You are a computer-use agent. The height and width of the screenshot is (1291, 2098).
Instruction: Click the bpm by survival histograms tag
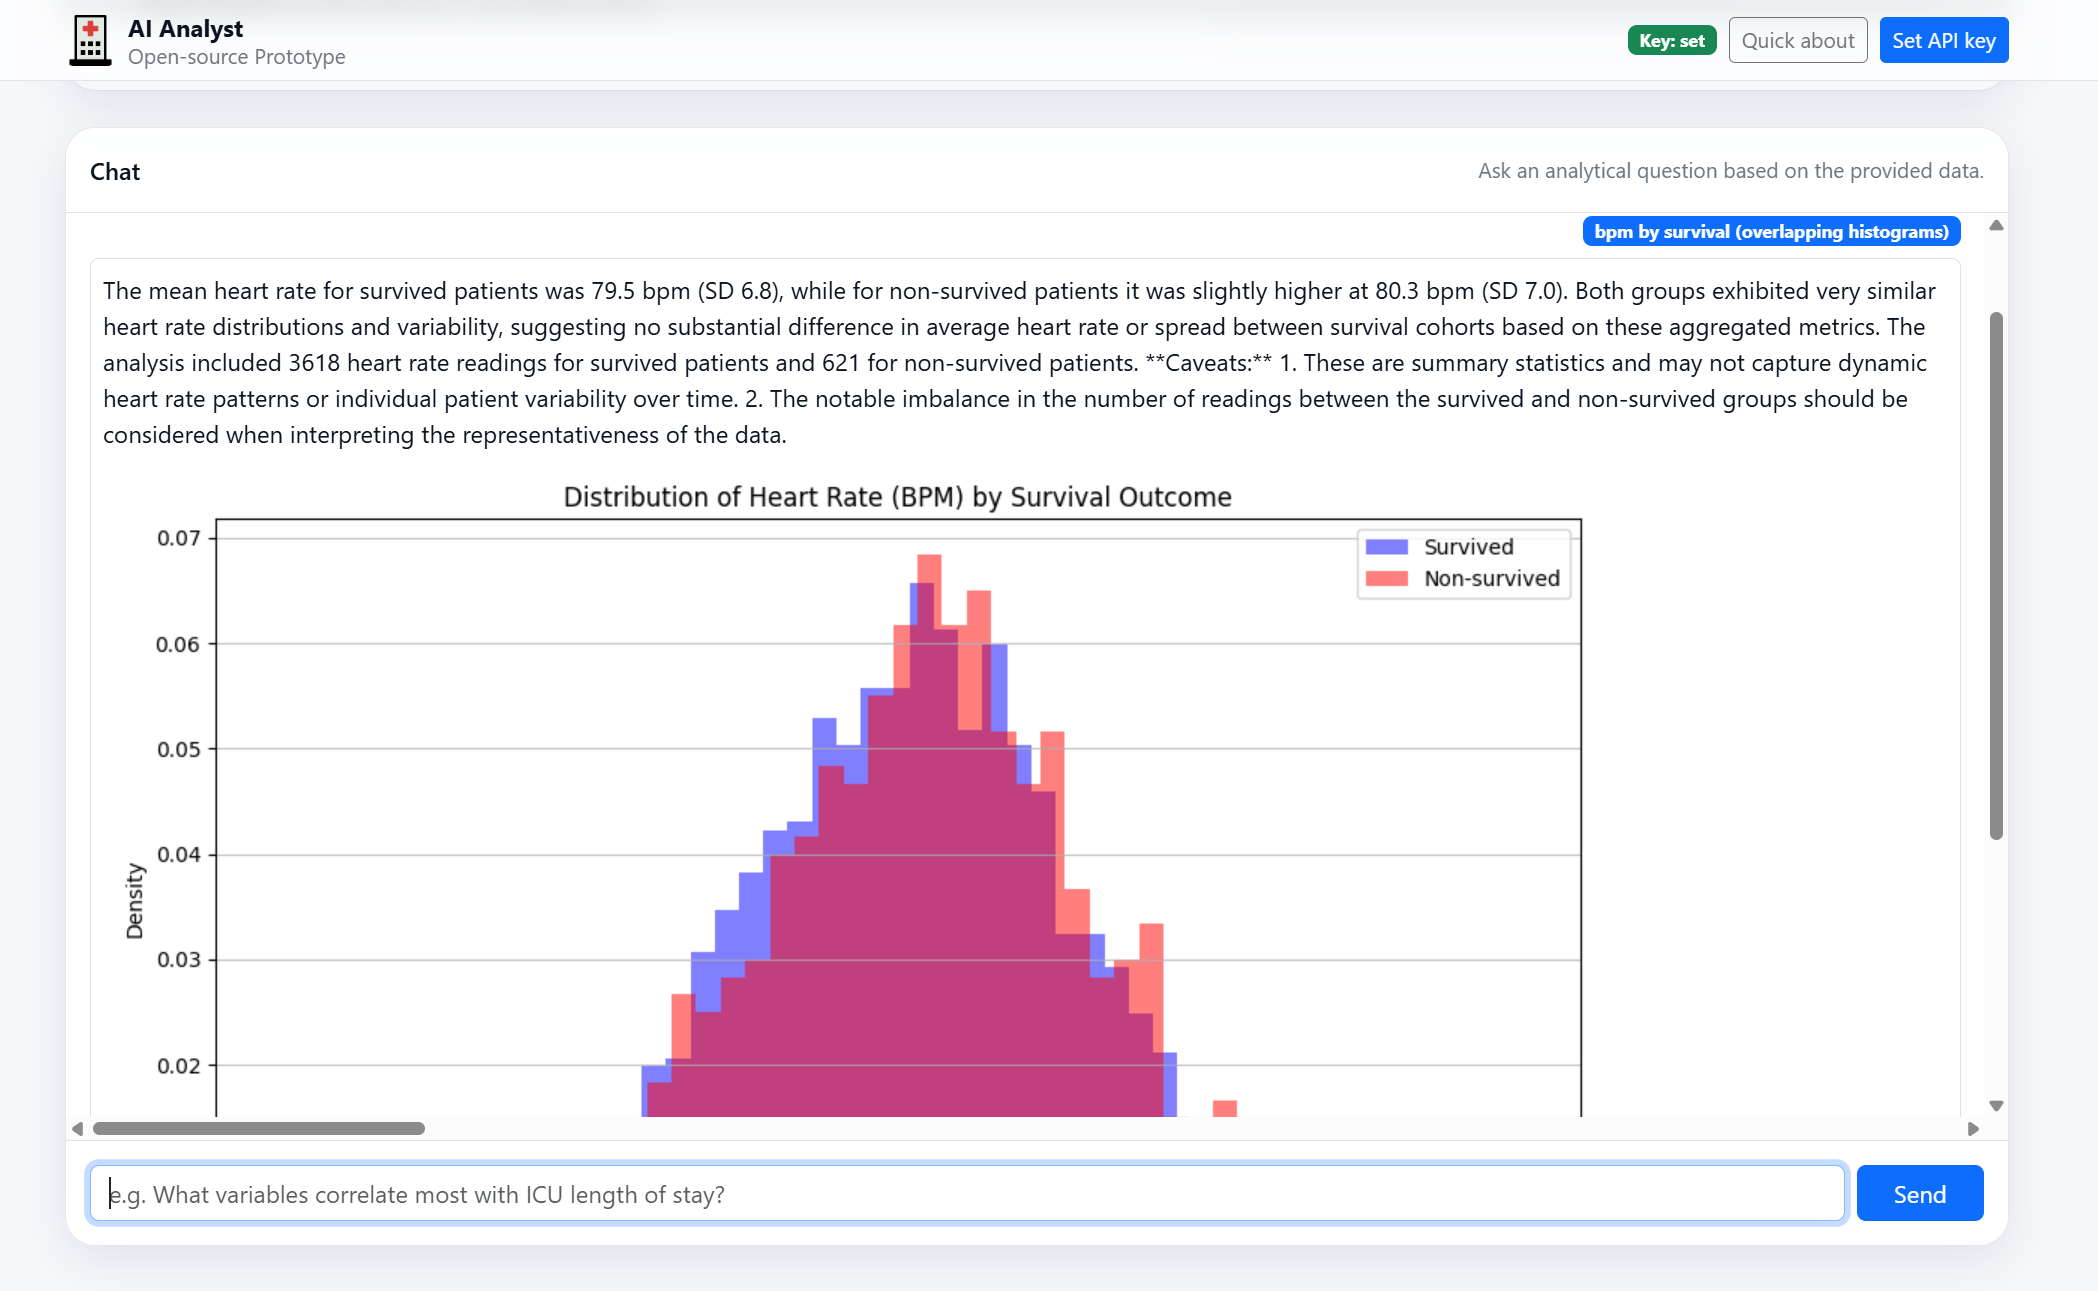[1771, 232]
